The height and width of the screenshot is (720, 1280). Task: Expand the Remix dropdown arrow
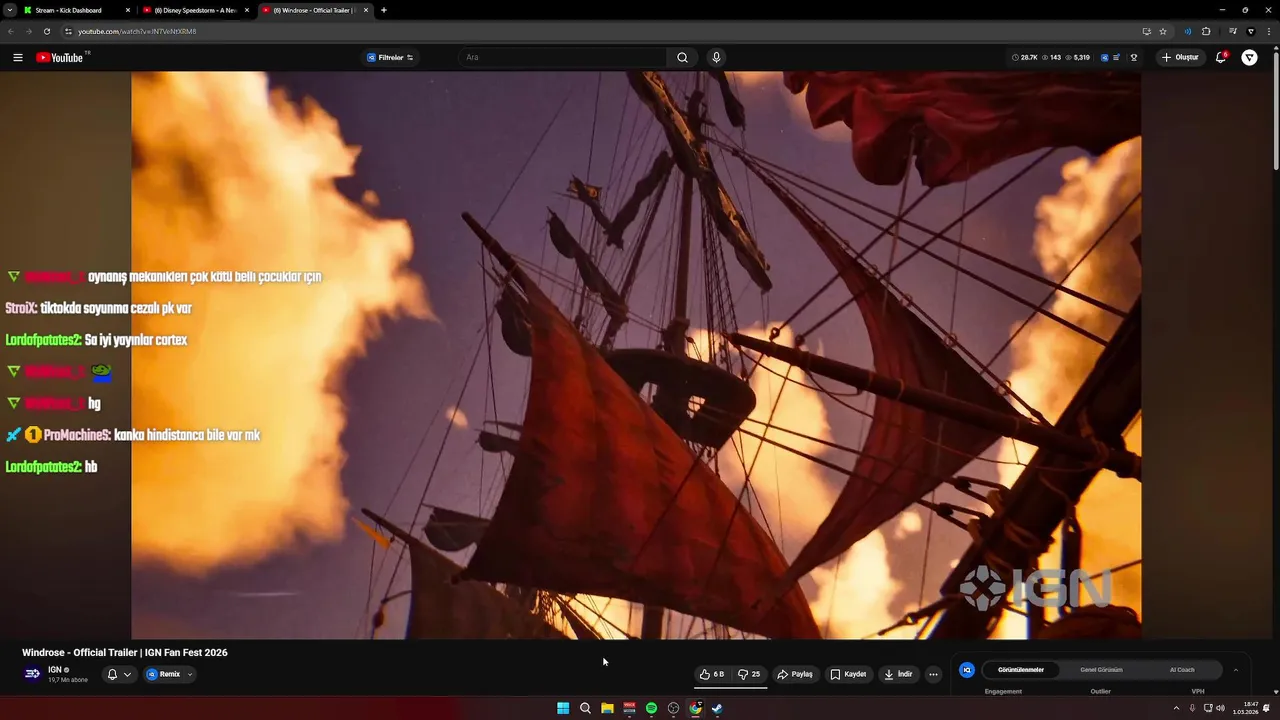pos(190,674)
